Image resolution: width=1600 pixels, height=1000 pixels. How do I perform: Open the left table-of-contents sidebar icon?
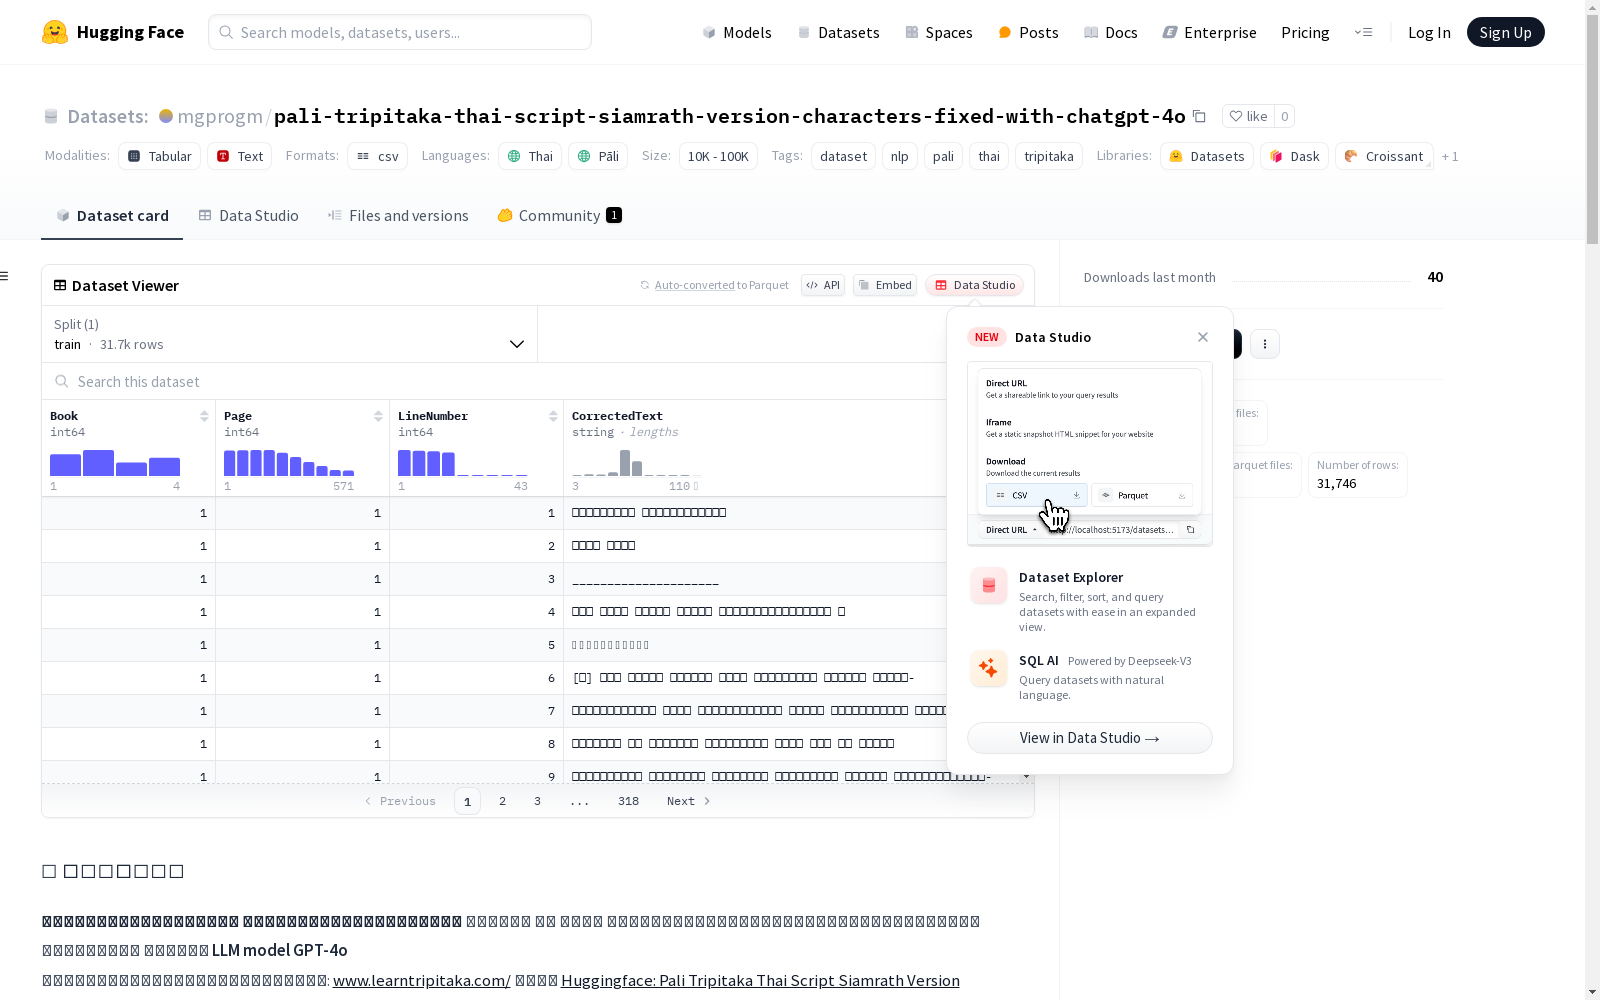[x=5, y=276]
